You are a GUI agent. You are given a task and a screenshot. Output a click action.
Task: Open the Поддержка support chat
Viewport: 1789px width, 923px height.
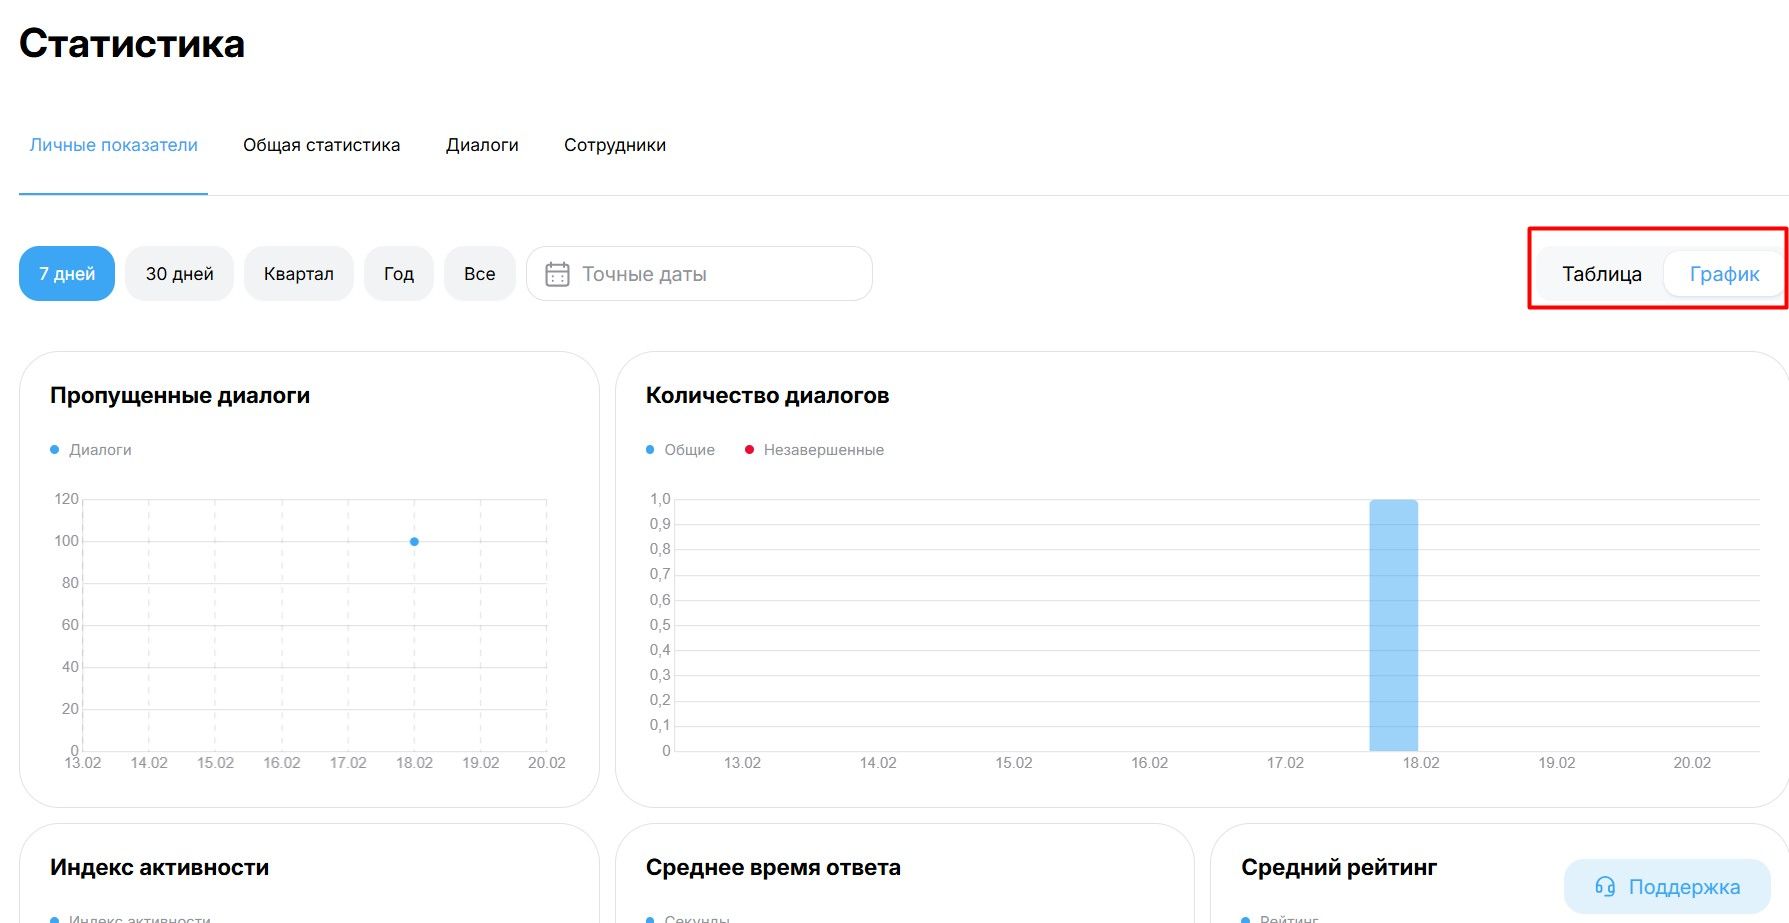pos(1667,887)
